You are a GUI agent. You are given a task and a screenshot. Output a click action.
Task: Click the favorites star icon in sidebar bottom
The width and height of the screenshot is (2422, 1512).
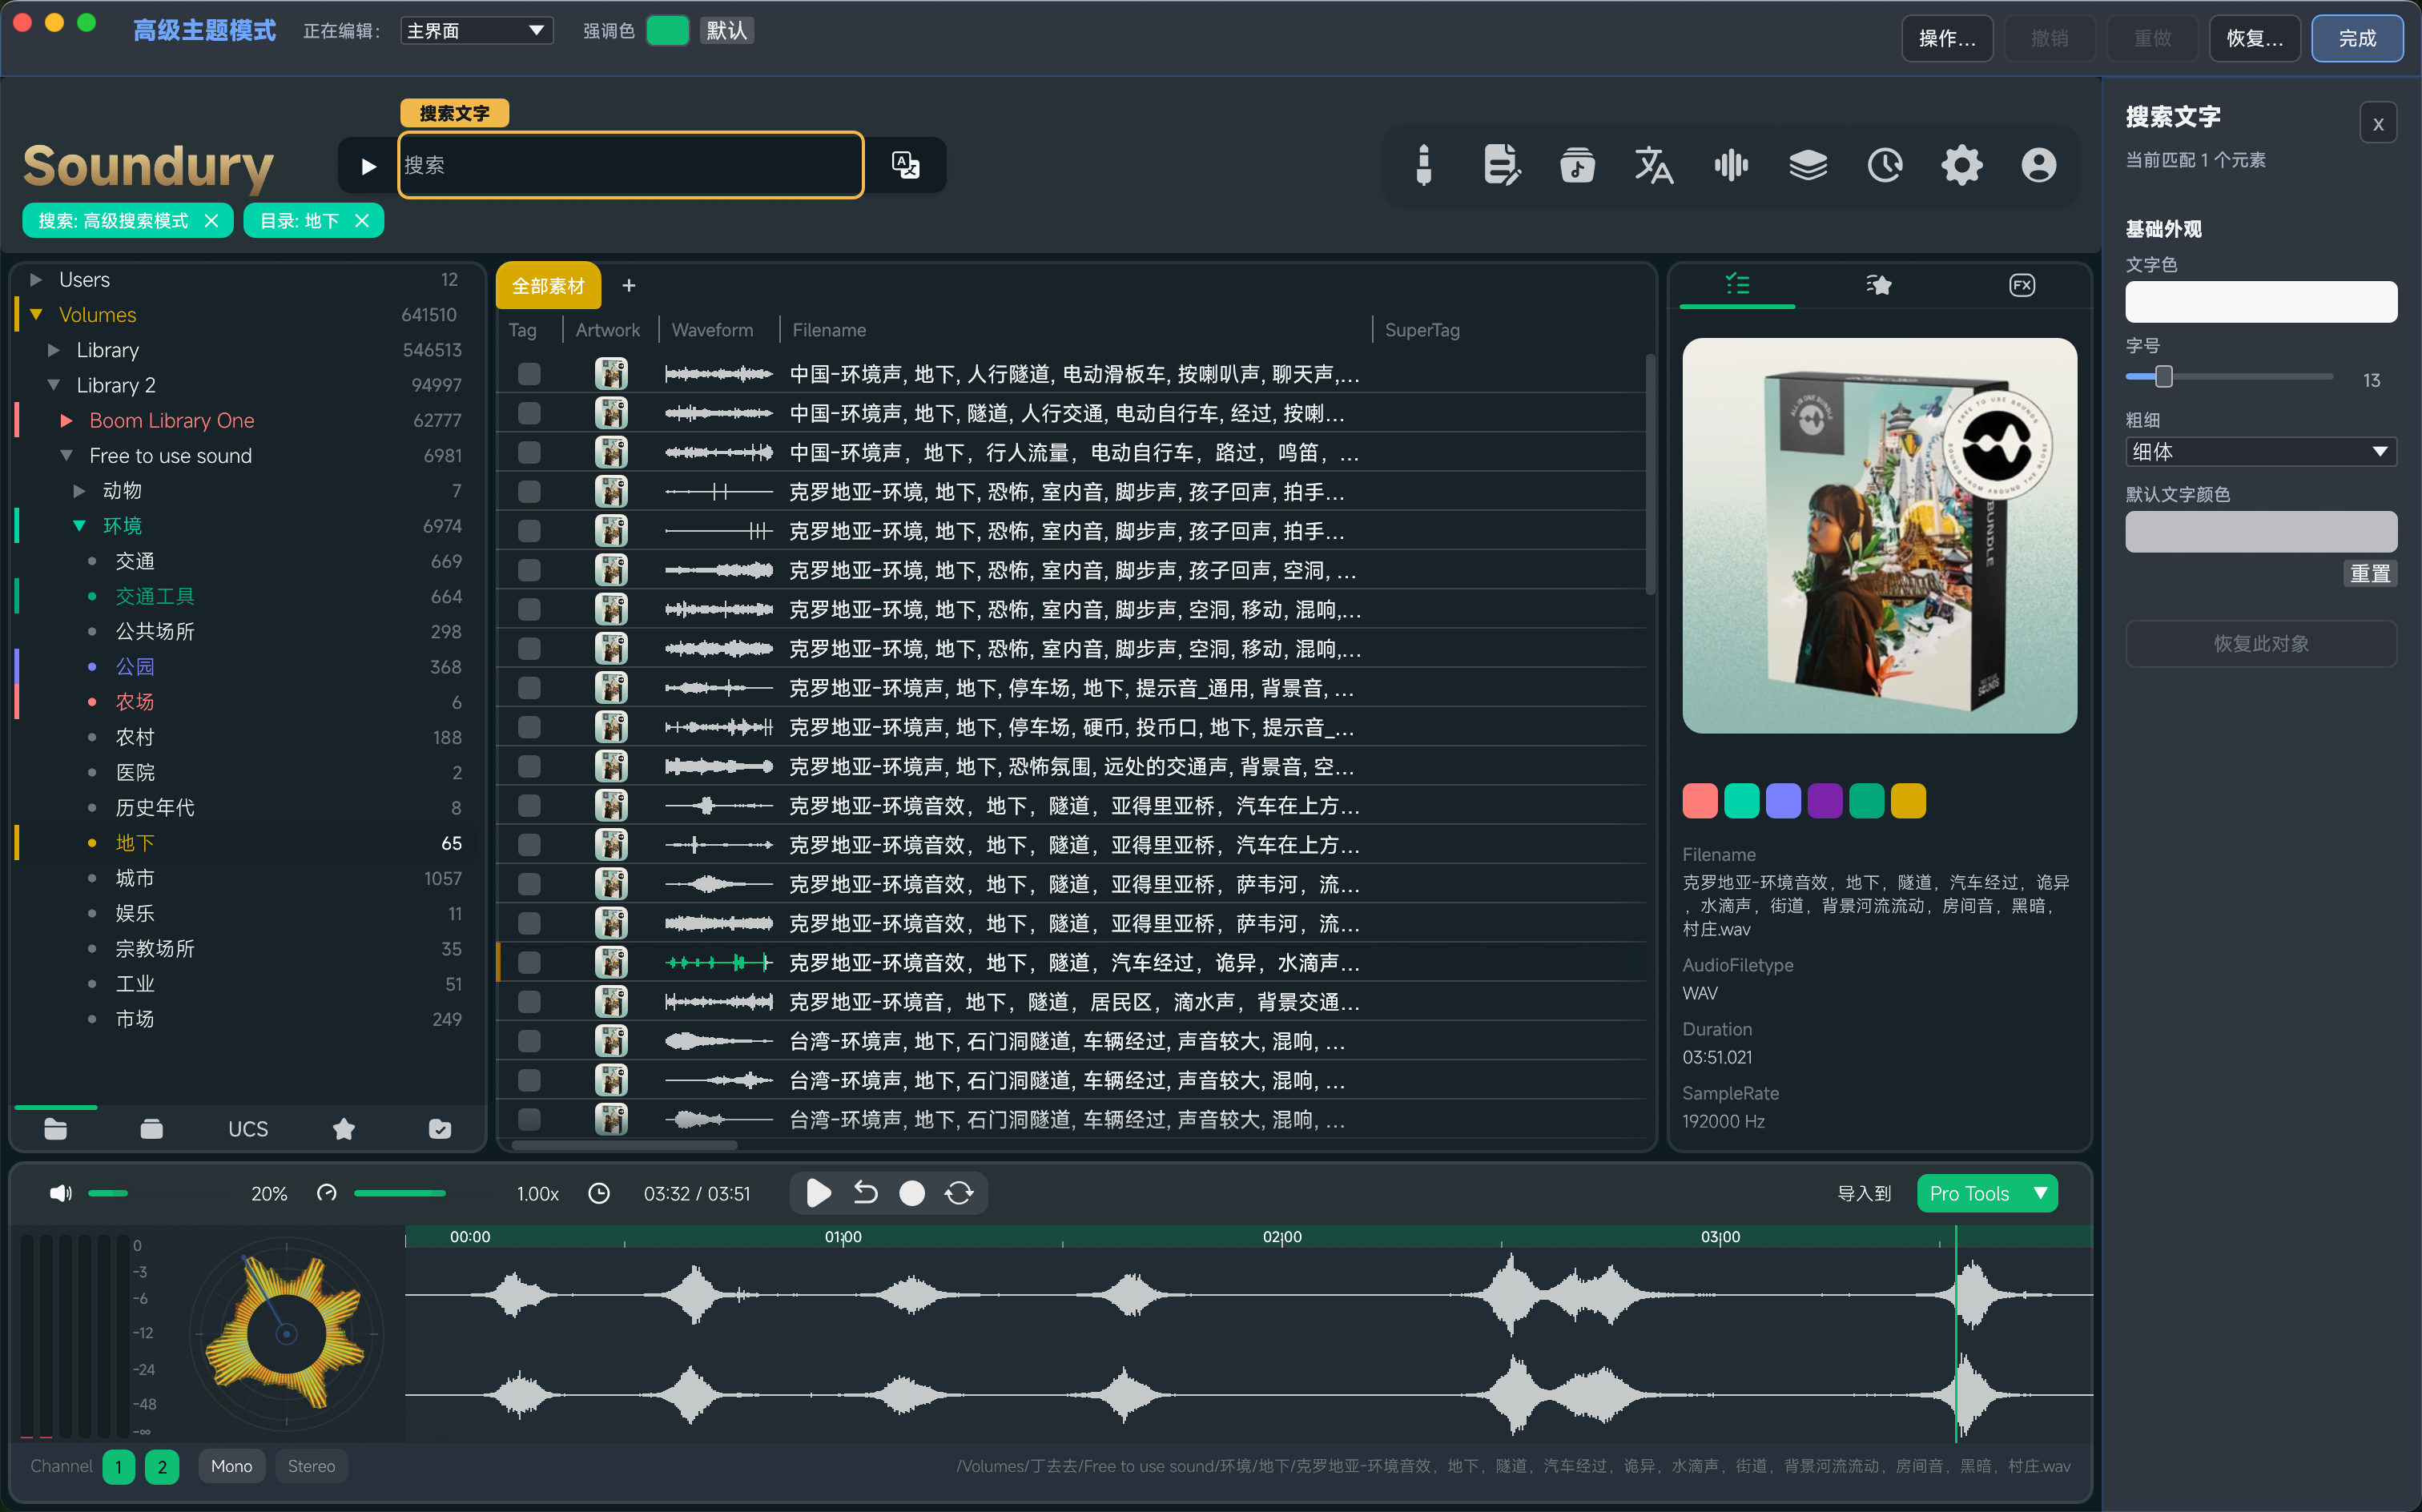(x=344, y=1128)
